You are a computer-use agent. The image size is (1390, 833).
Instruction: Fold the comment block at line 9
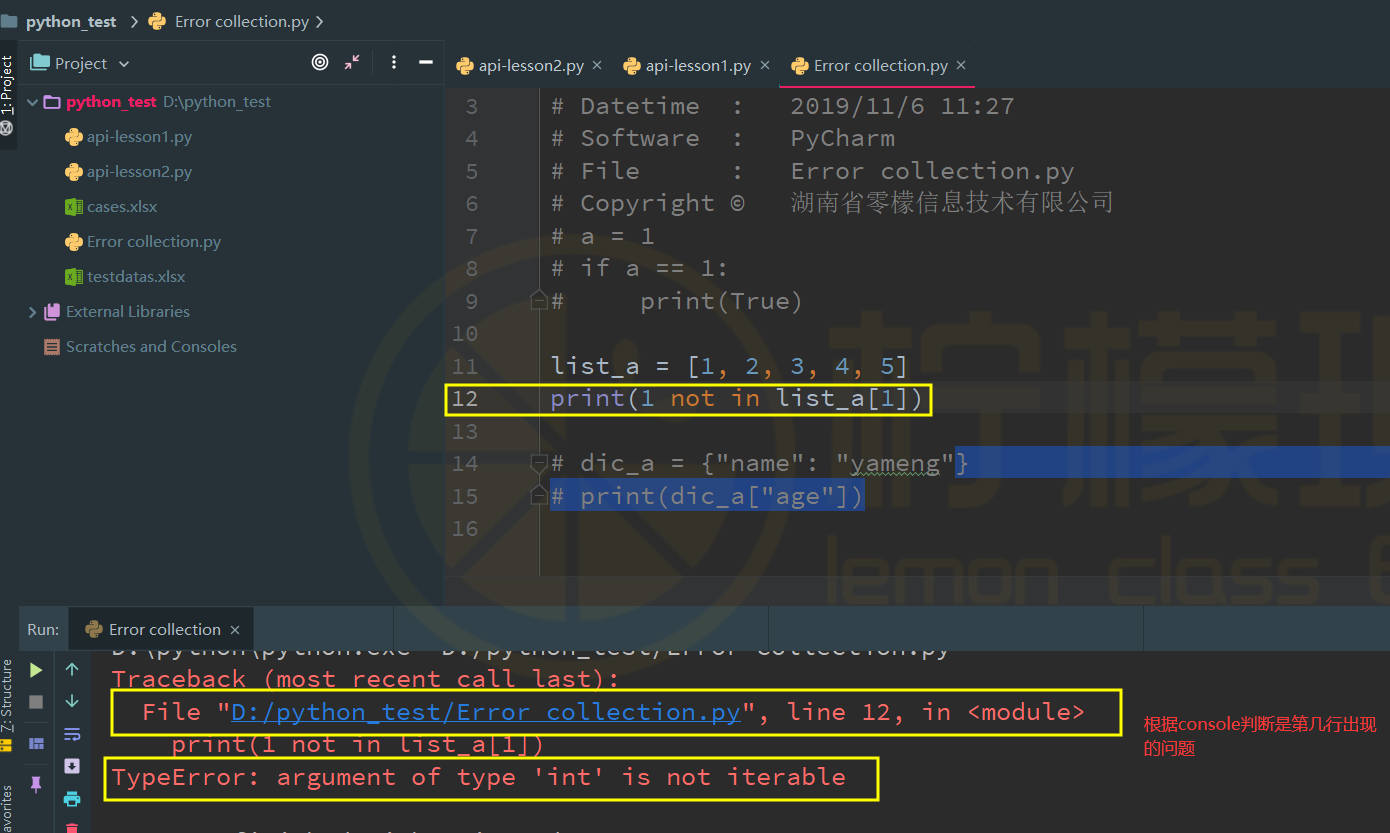coord(539,300)
